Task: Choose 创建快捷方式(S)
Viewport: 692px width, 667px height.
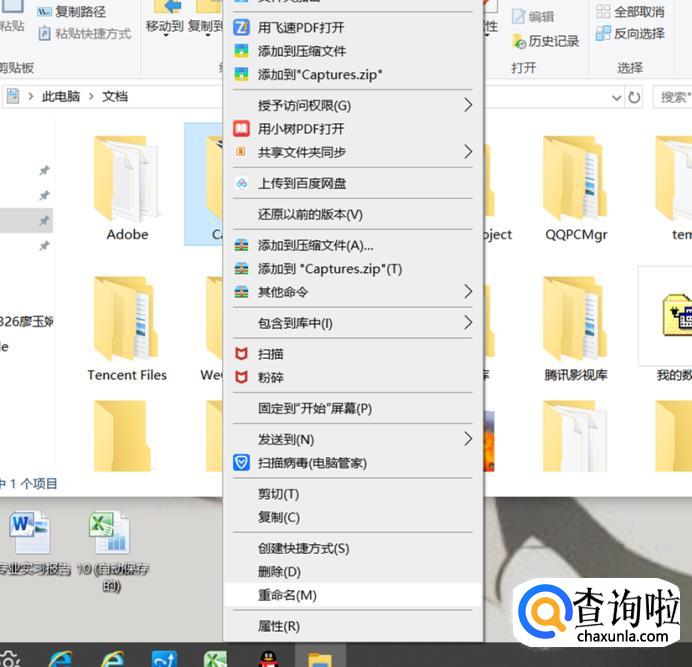Action: pos(353,548)
